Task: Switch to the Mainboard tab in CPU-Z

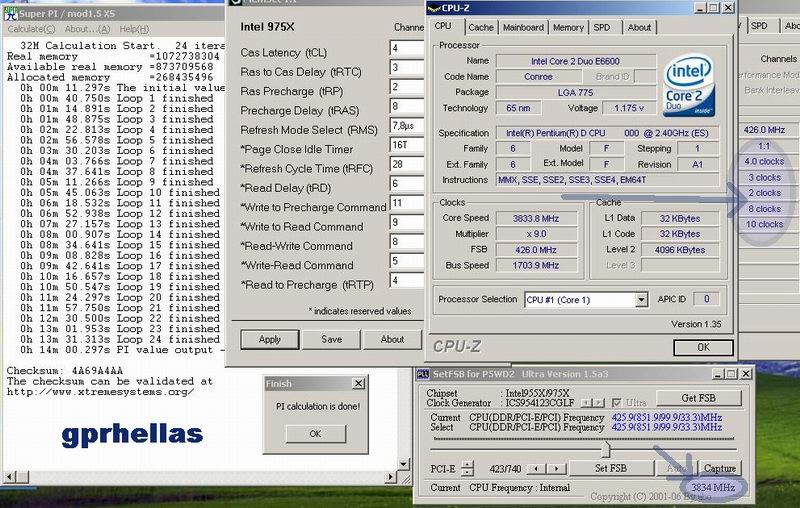Action: pyautogui.click(x=523, y=28)
